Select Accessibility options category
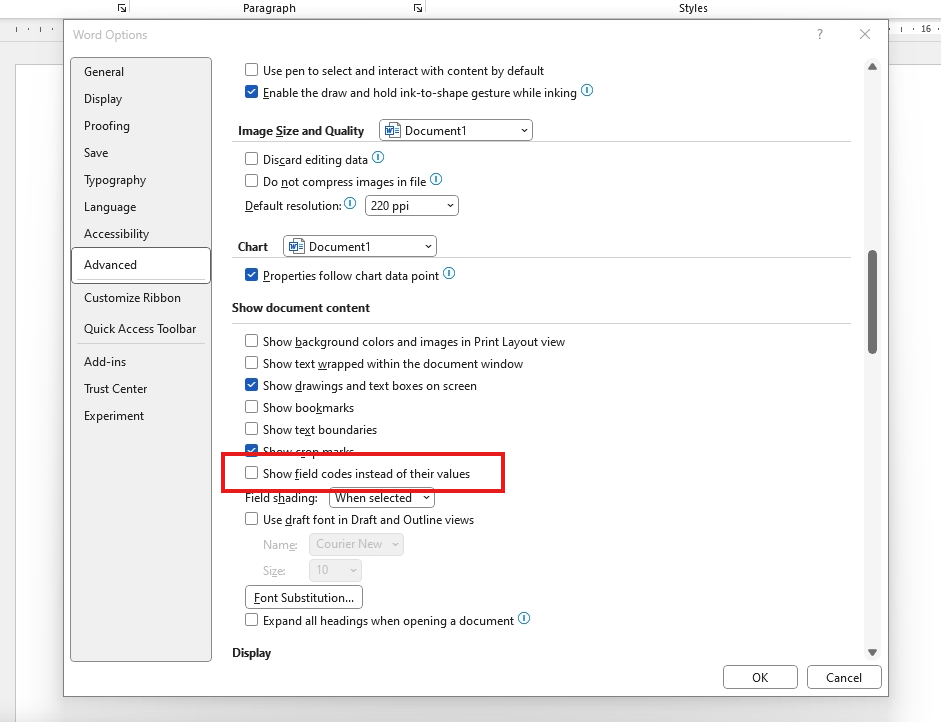Image resolution: width=941 pixels, height=722 pixels. pyautogui.click(x=141, y=234)
